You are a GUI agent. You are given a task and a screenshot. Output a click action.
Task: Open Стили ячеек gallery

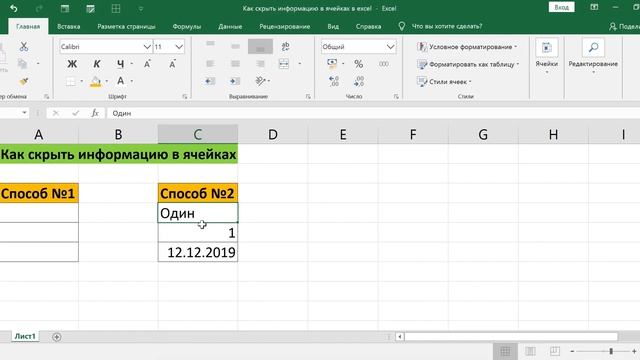tap(444, 82)
